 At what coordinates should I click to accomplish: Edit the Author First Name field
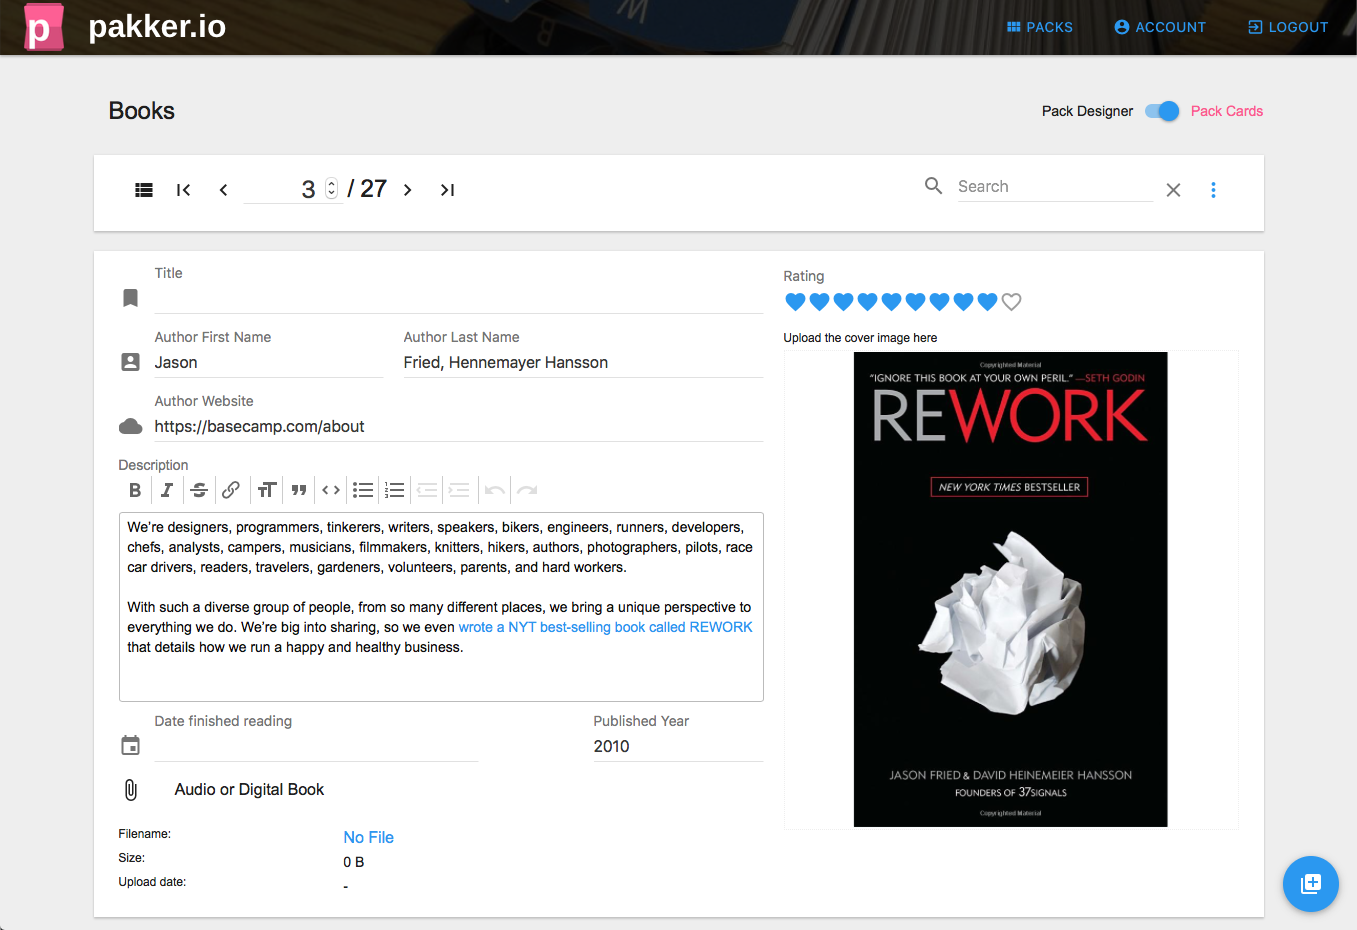click(x=269, y=362)
